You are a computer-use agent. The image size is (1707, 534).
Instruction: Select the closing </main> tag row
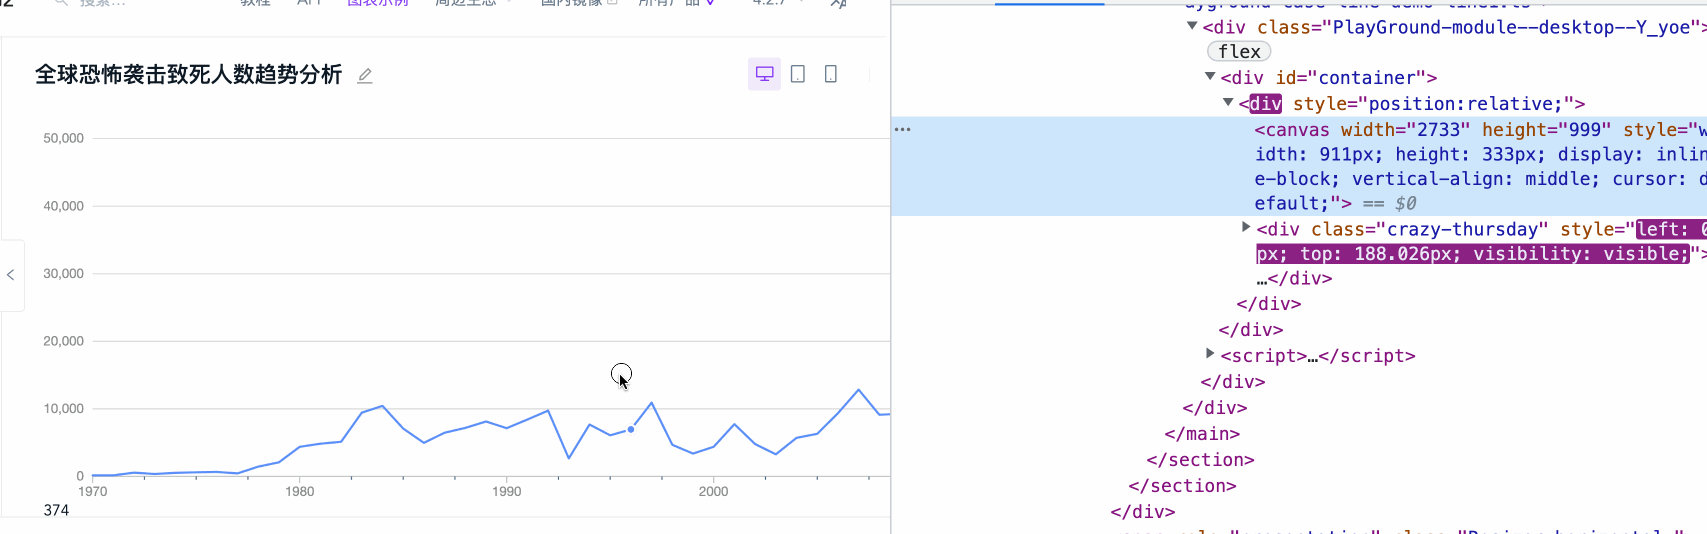click(x=1202, y=434)
